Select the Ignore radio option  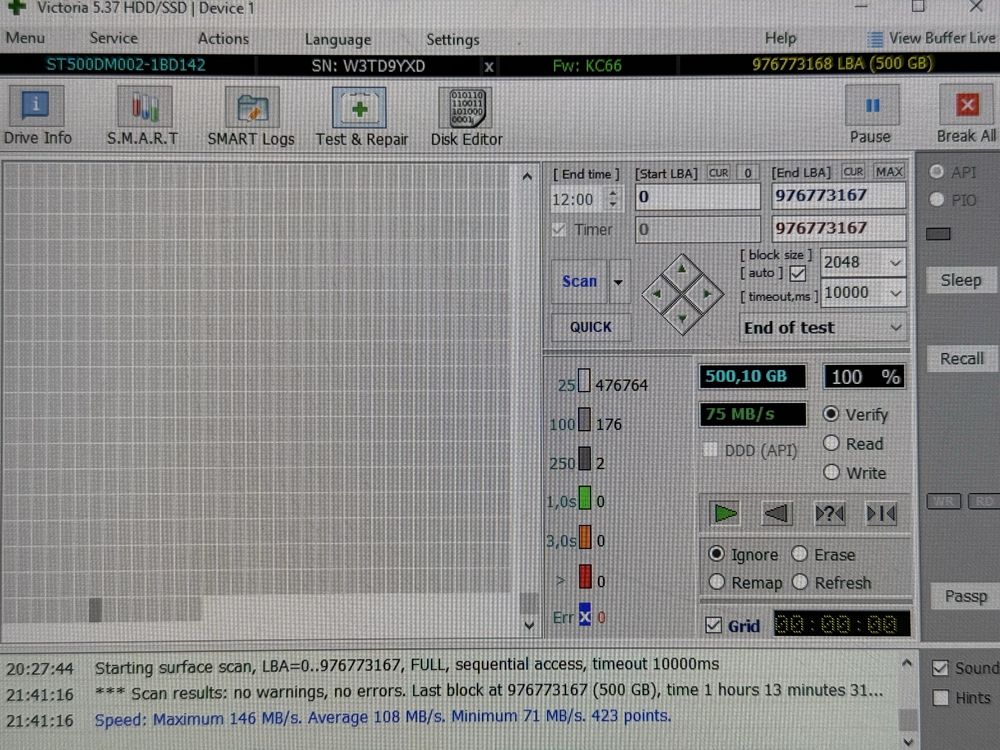716,554
